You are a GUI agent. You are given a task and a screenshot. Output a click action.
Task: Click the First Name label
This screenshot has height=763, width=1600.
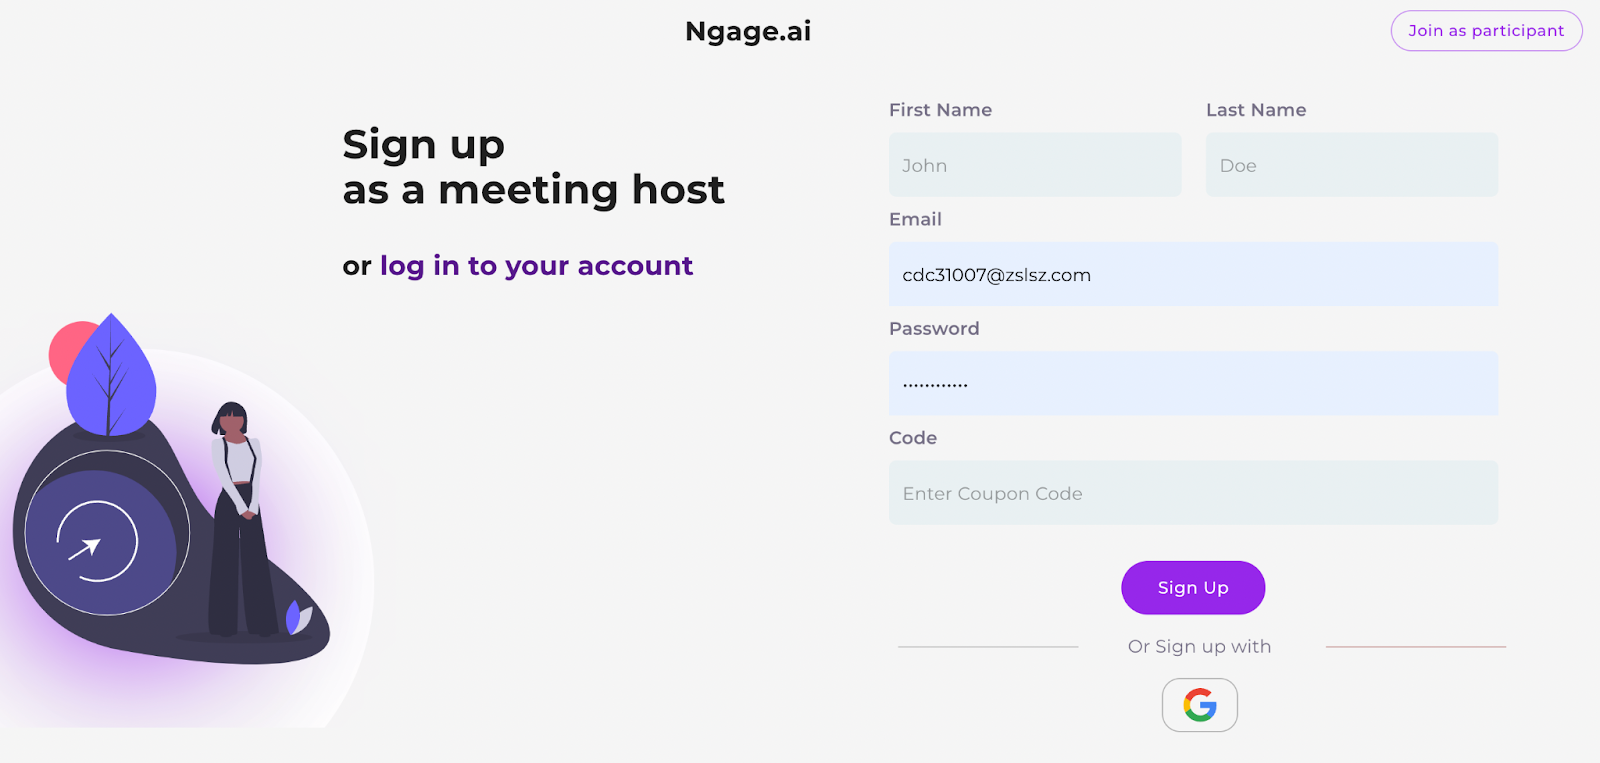coord(940,110)
